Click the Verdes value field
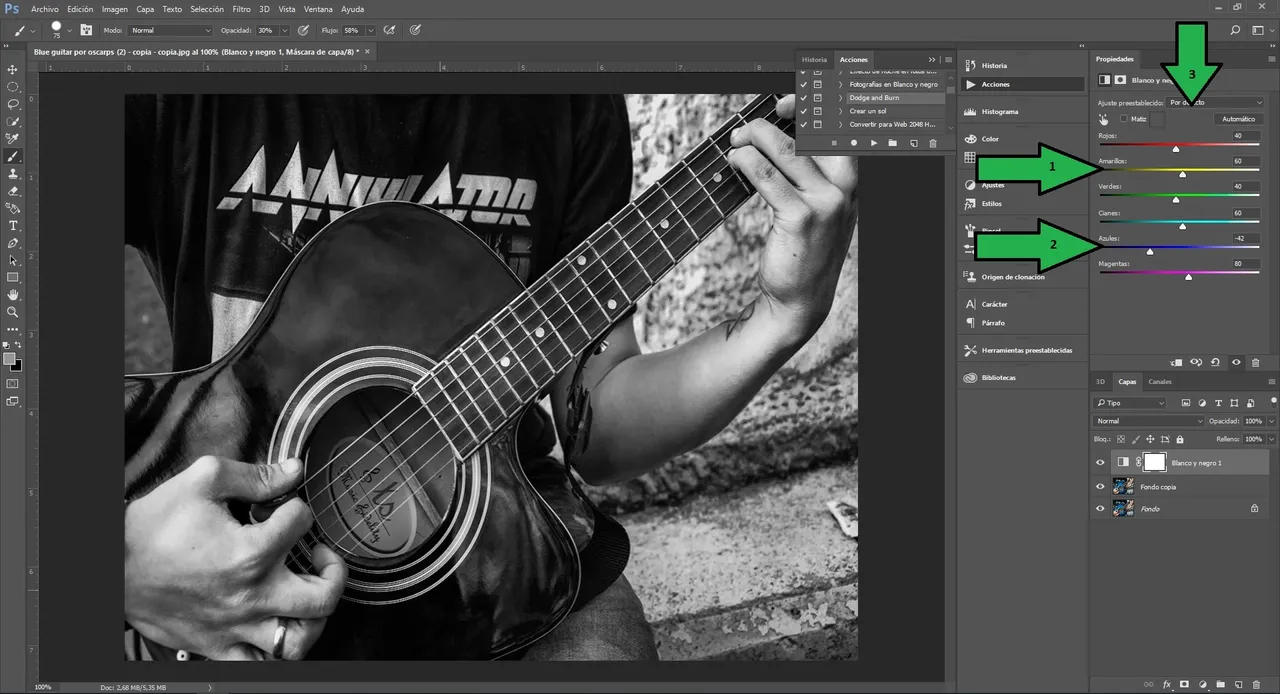The image size is (1280, 694). pos(1244,187)
